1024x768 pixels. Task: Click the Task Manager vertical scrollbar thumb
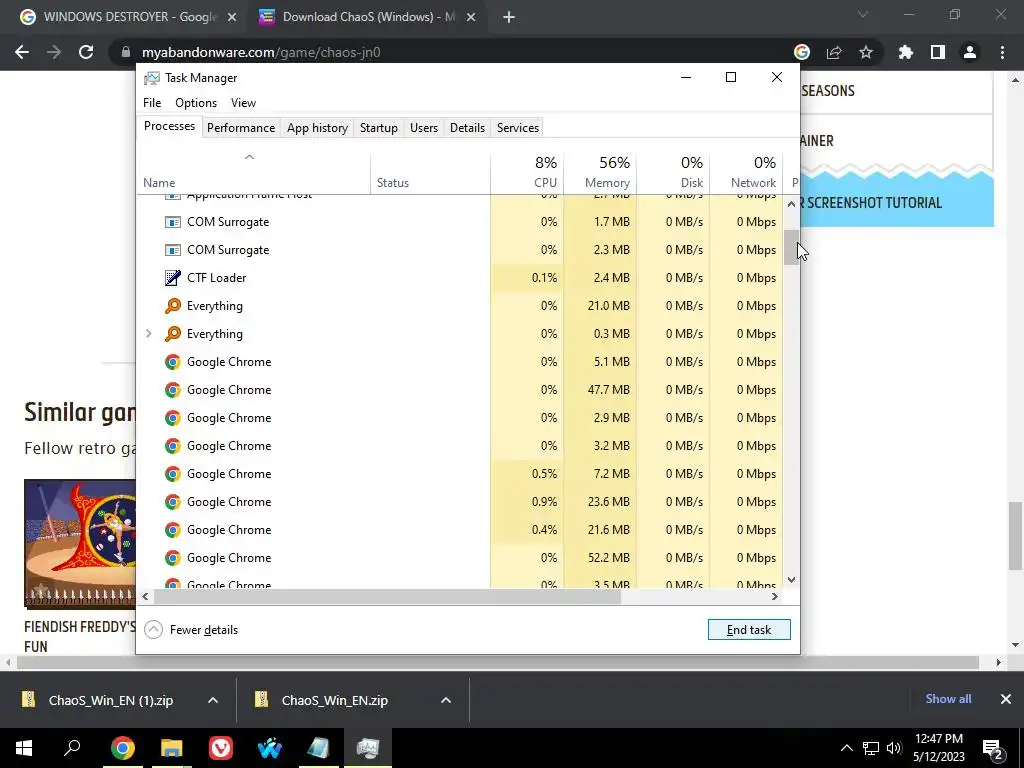point(791,247)
